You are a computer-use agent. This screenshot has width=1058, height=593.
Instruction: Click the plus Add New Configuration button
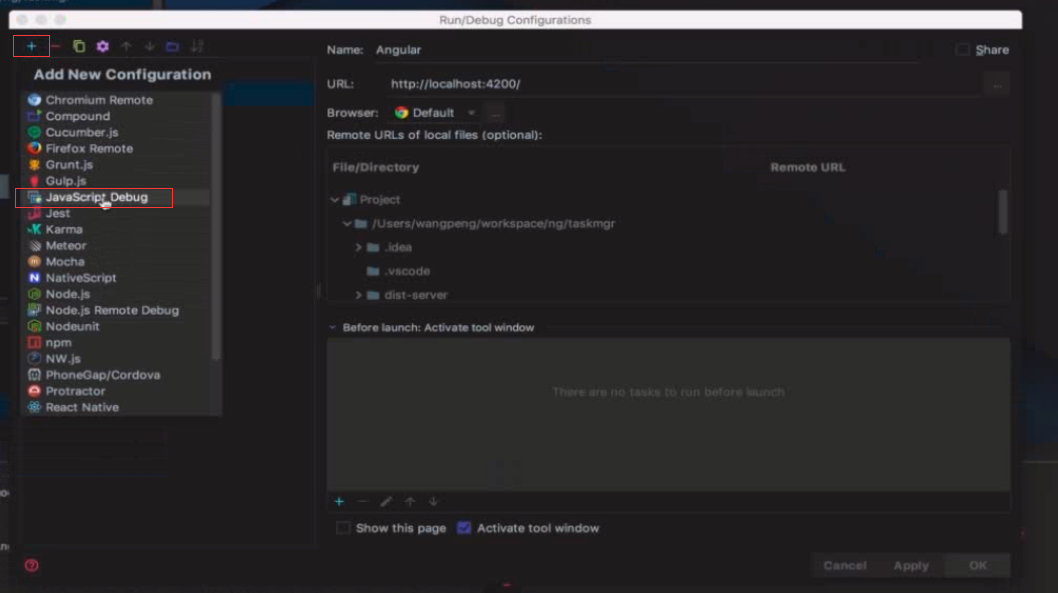tap(31, 47)
